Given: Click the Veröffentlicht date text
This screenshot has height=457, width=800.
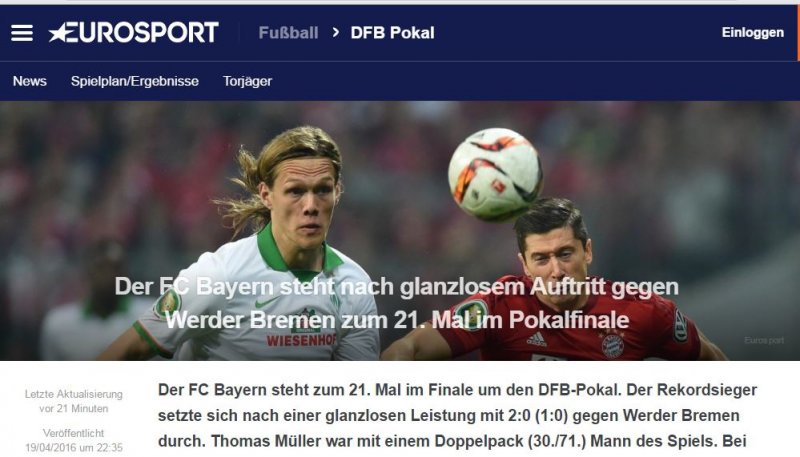Looking at the screenshot, I should click(x=74, y=441).
